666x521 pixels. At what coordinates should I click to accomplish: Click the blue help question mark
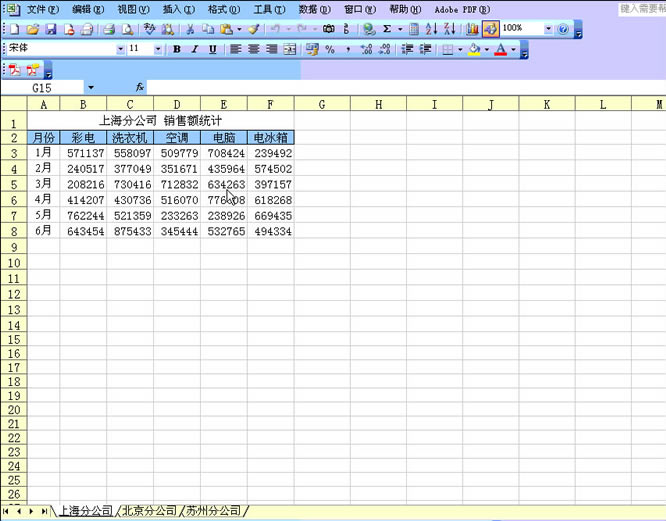(563, 29)
